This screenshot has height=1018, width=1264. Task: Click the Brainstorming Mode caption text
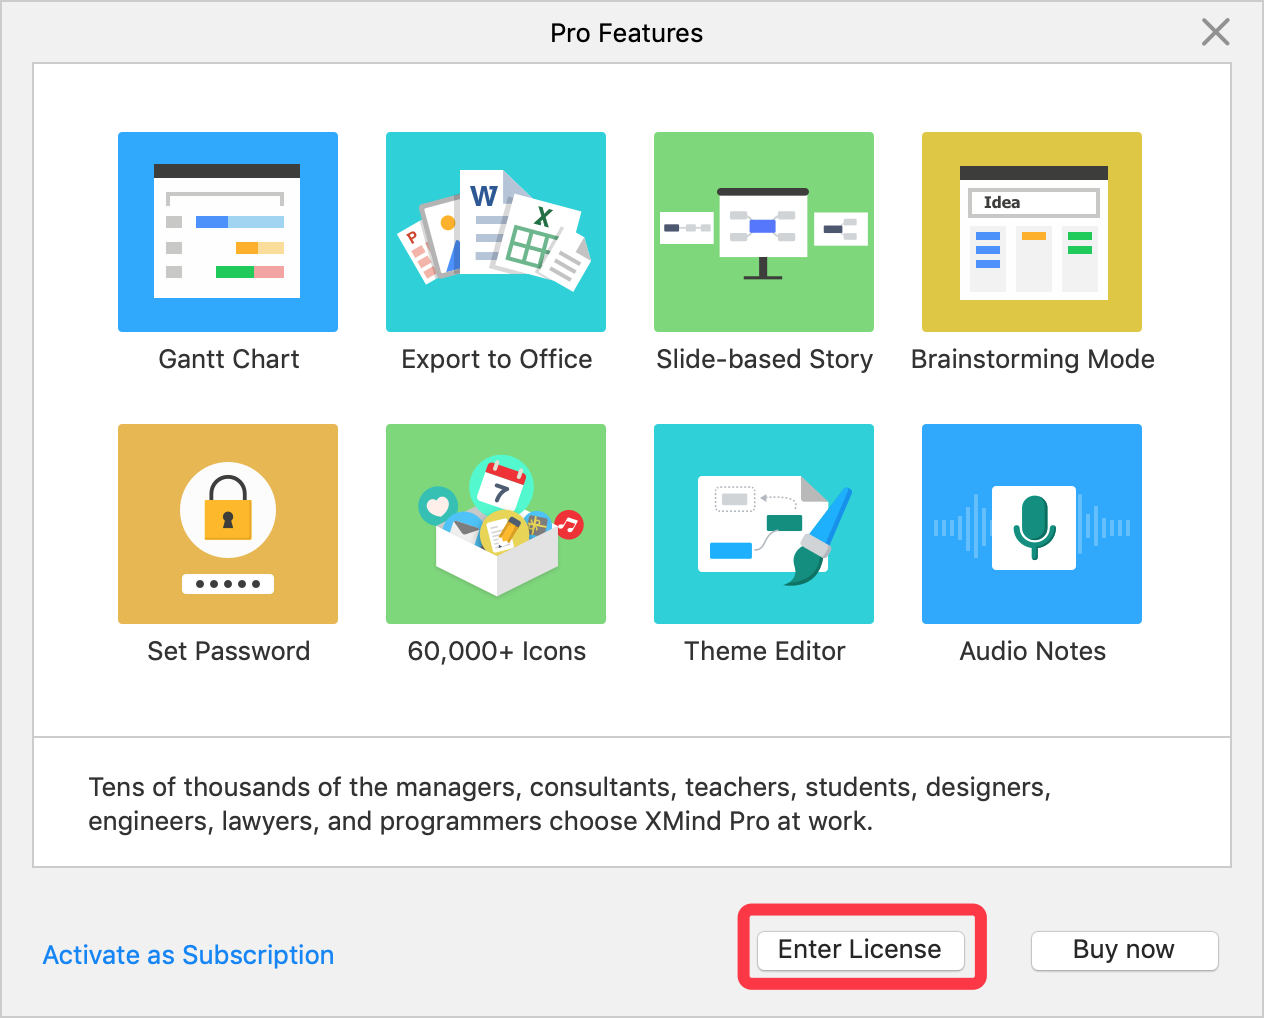pyautogui.click(x=1033, y=359)
